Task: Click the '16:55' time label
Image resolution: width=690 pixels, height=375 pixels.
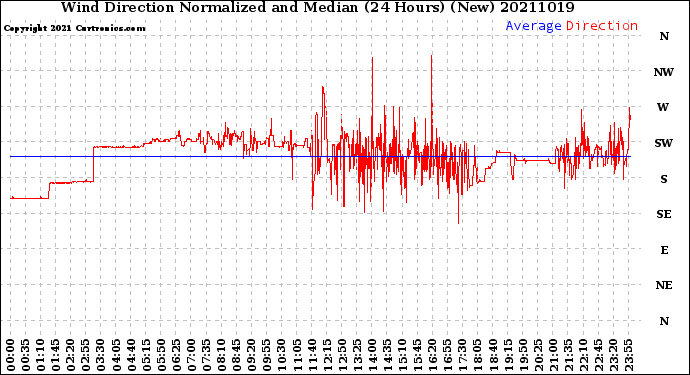Action: click(448, 355)
